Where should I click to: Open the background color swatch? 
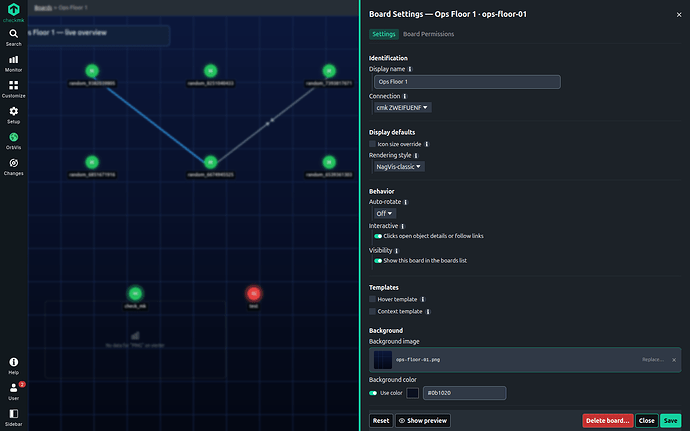click(x=412, y=393)
